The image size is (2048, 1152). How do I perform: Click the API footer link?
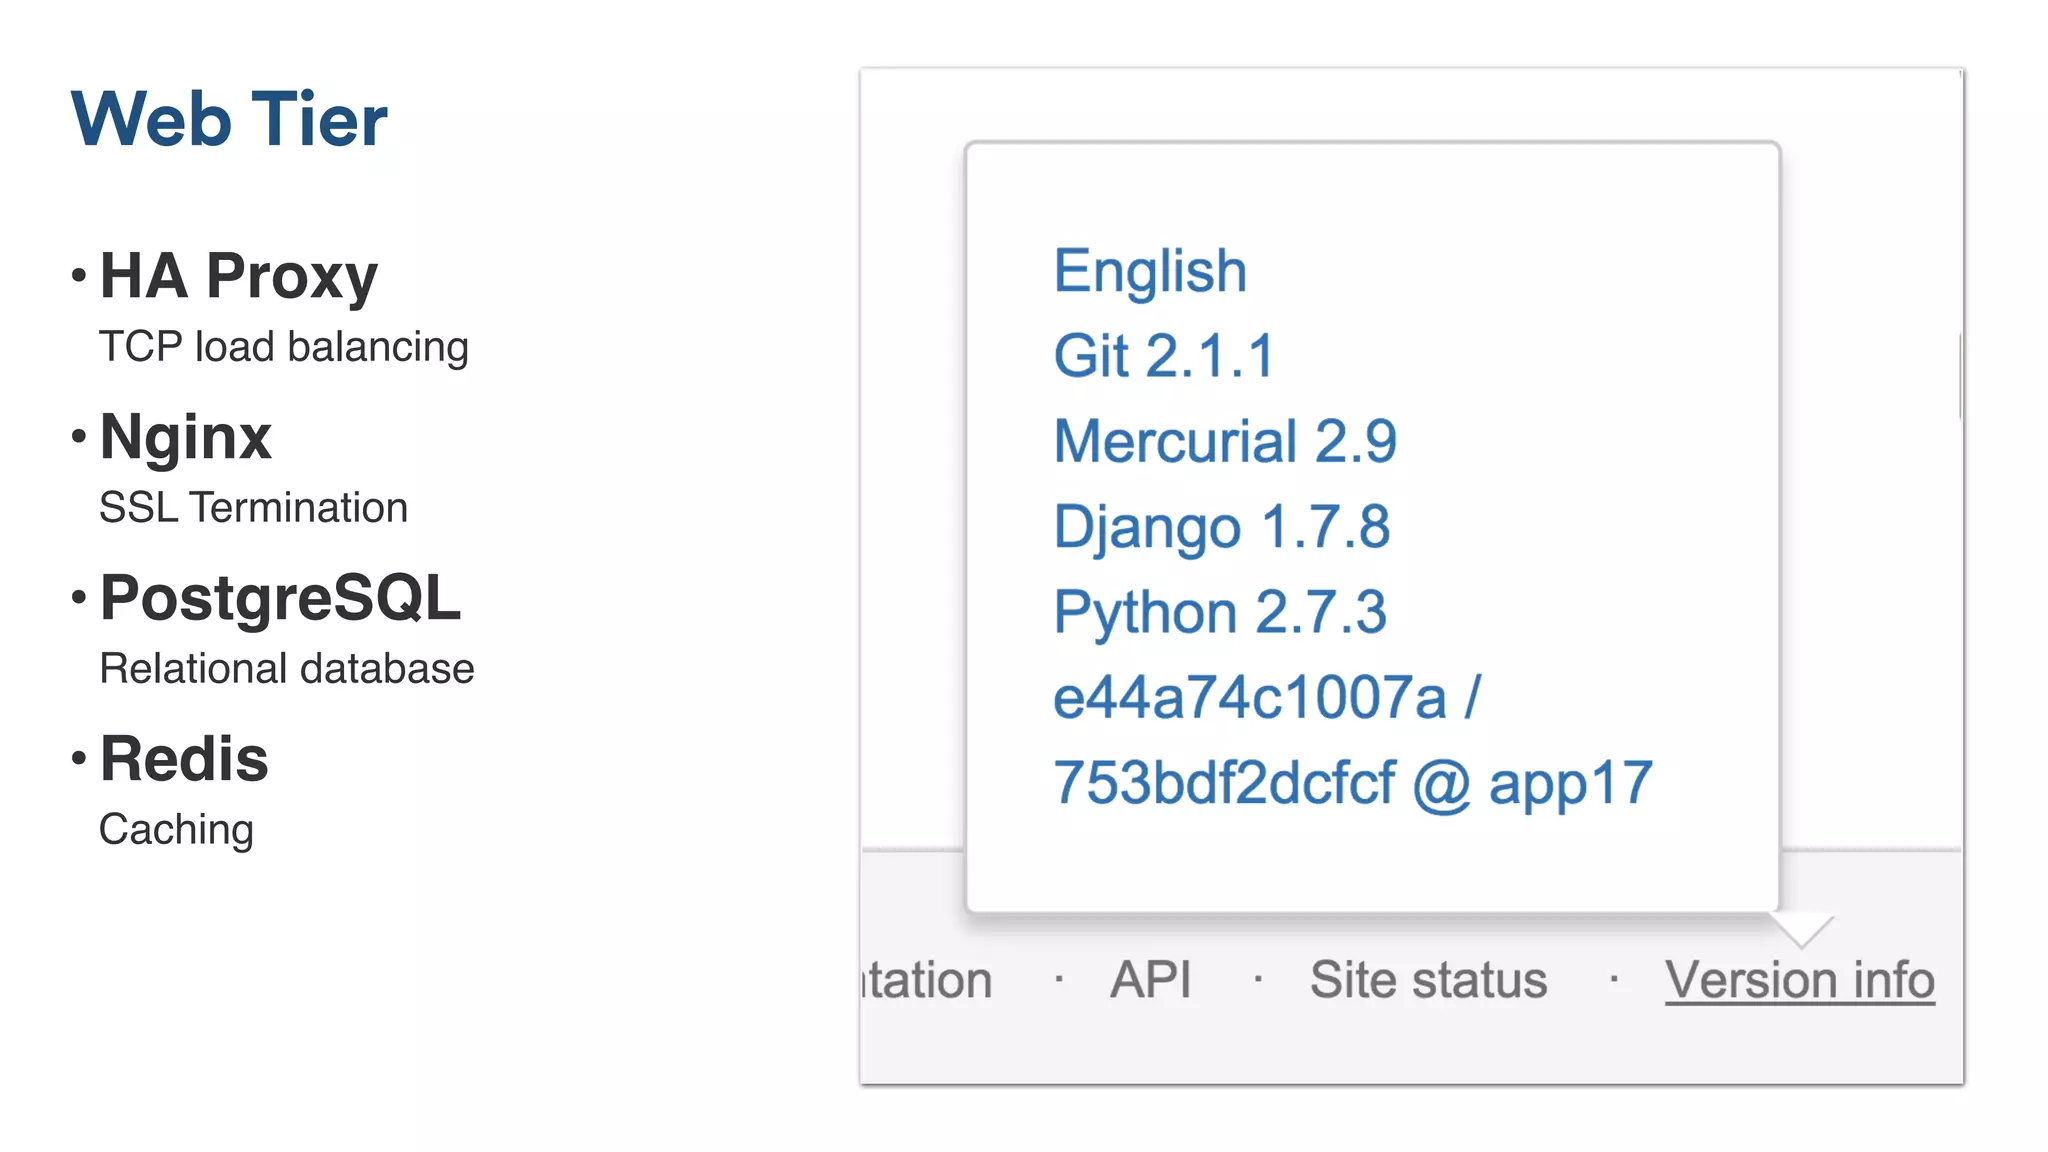1150,980
